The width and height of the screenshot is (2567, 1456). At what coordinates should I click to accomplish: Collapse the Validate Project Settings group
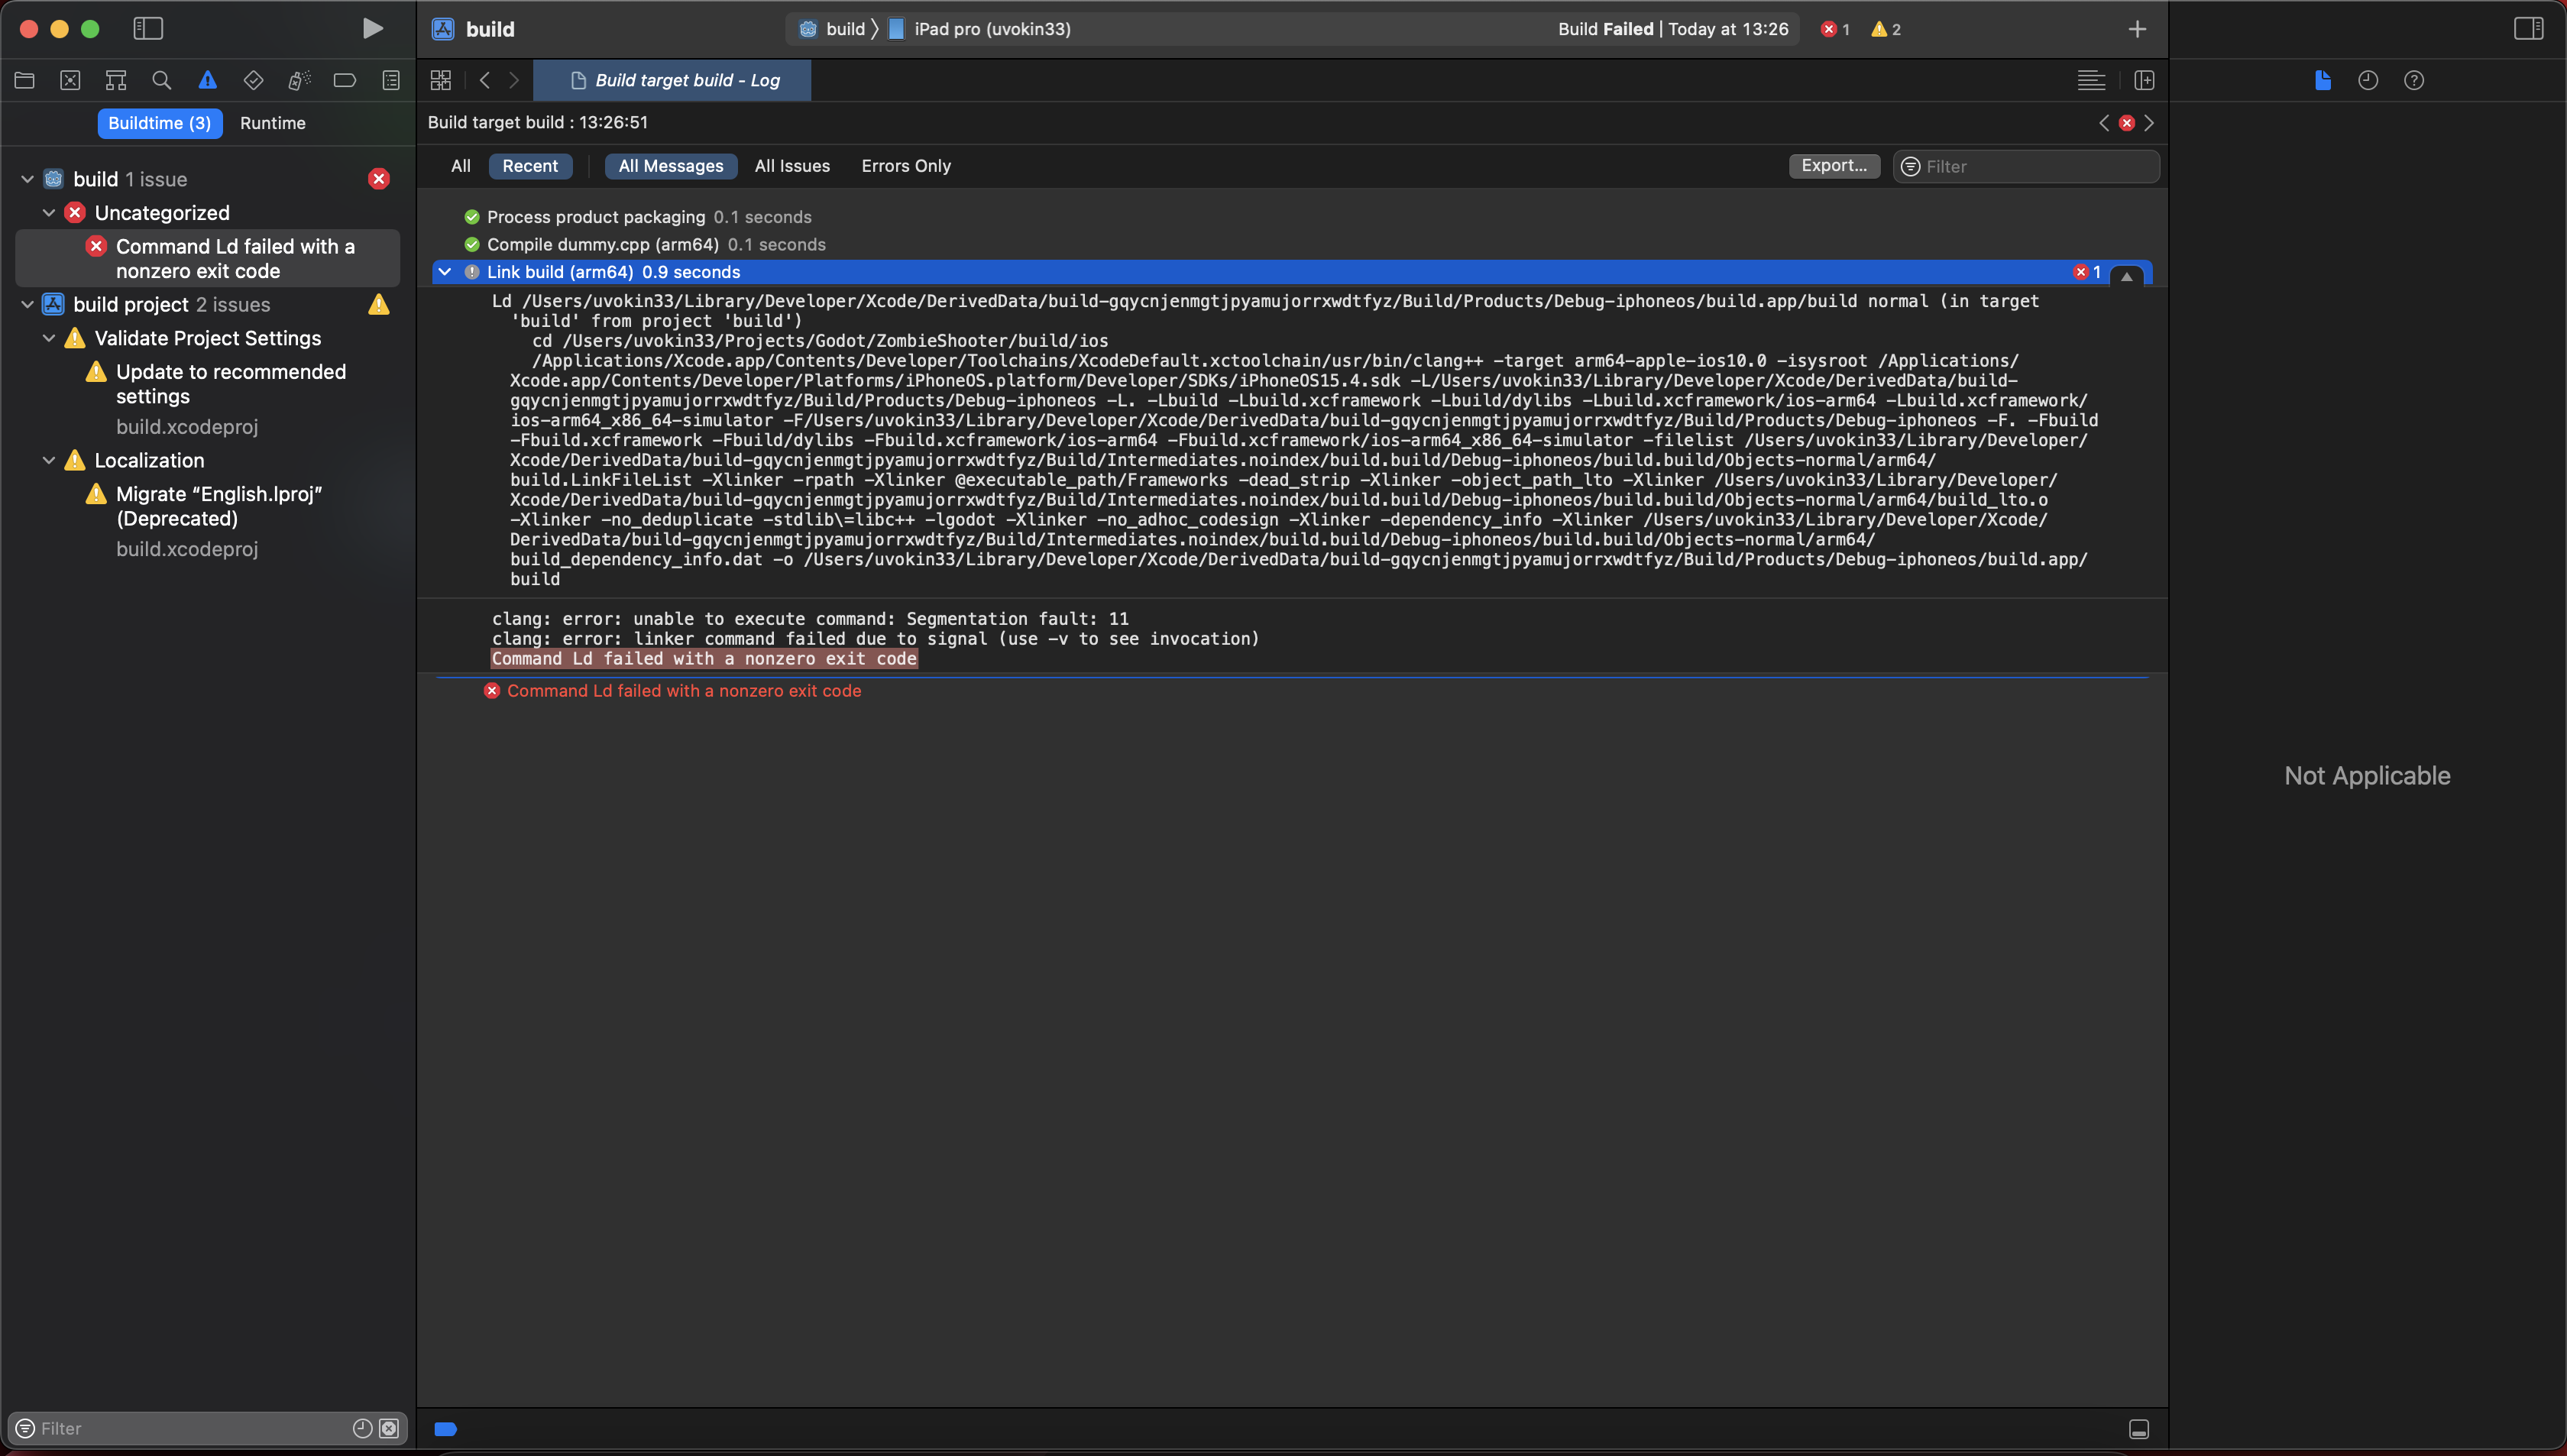click(x=48, y=338)
